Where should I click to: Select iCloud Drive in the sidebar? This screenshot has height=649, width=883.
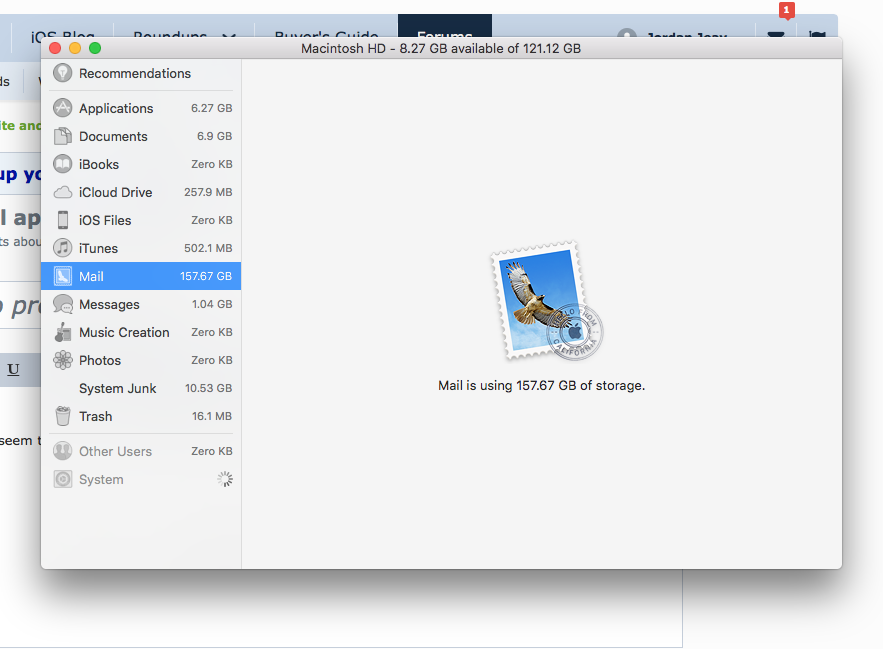[141, 192]
